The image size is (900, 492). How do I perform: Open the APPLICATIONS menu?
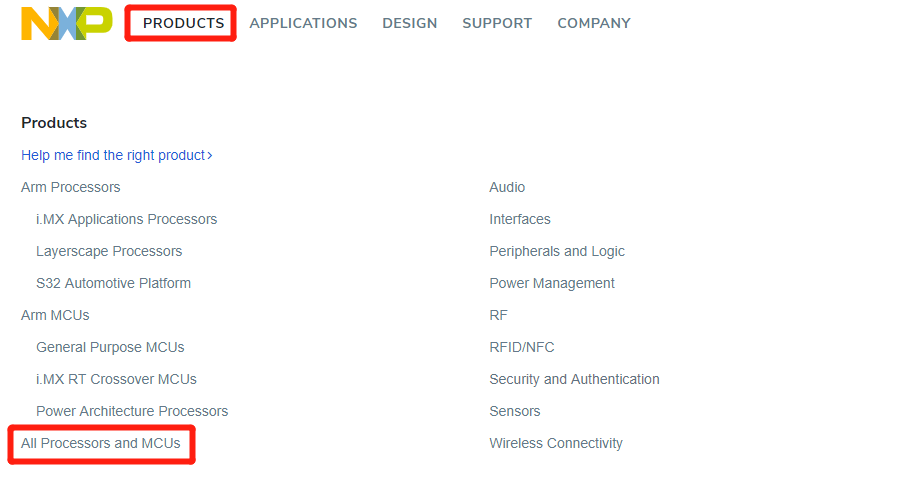(x=303, y=24)
